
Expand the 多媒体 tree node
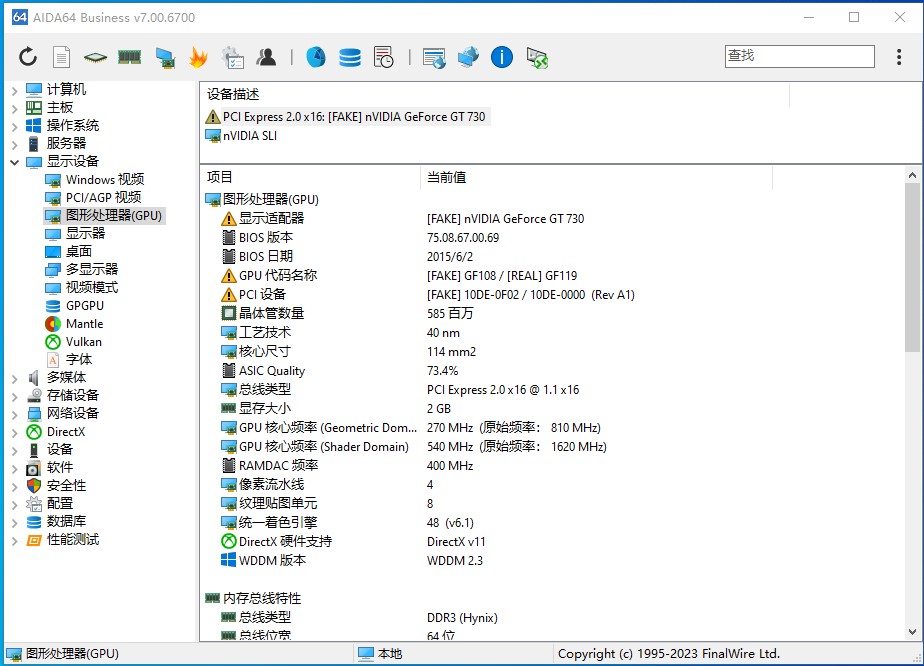(x=15, y=378)
